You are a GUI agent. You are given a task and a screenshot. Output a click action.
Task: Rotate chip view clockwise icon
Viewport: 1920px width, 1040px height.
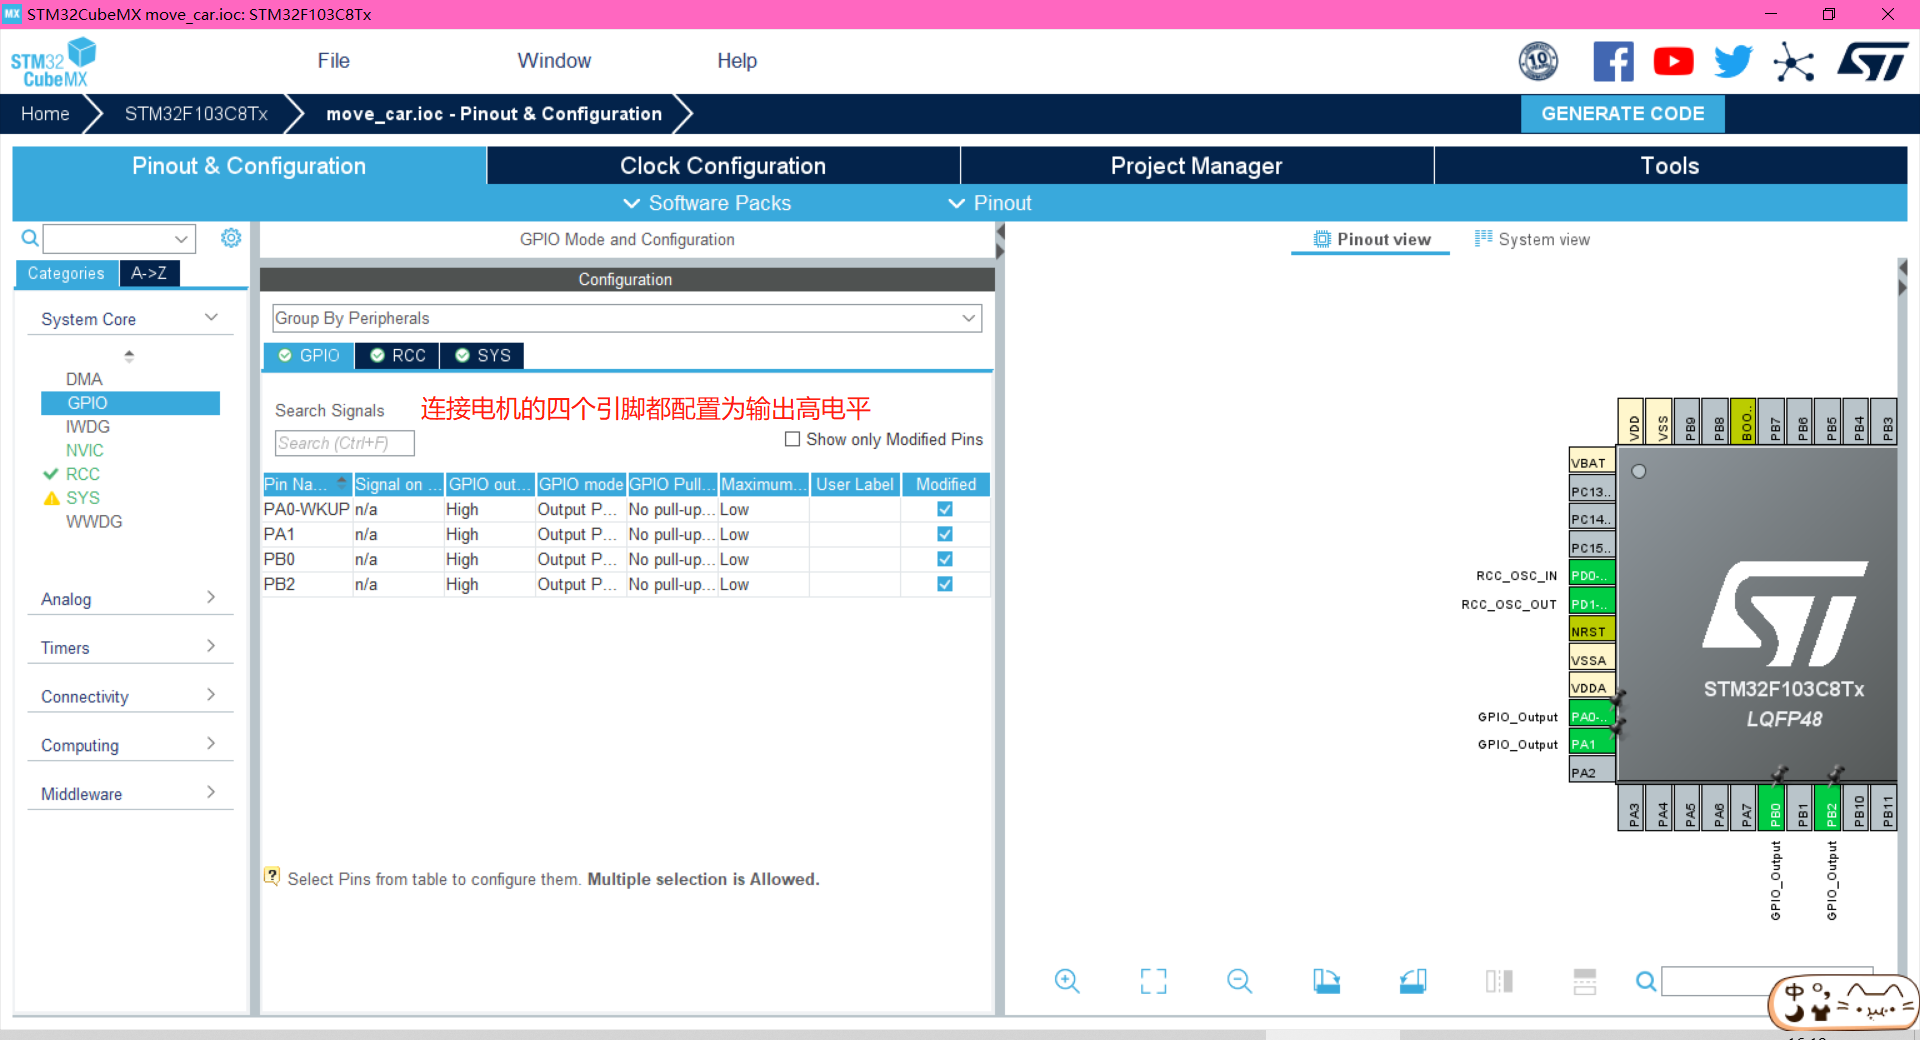click(1326, 981)
